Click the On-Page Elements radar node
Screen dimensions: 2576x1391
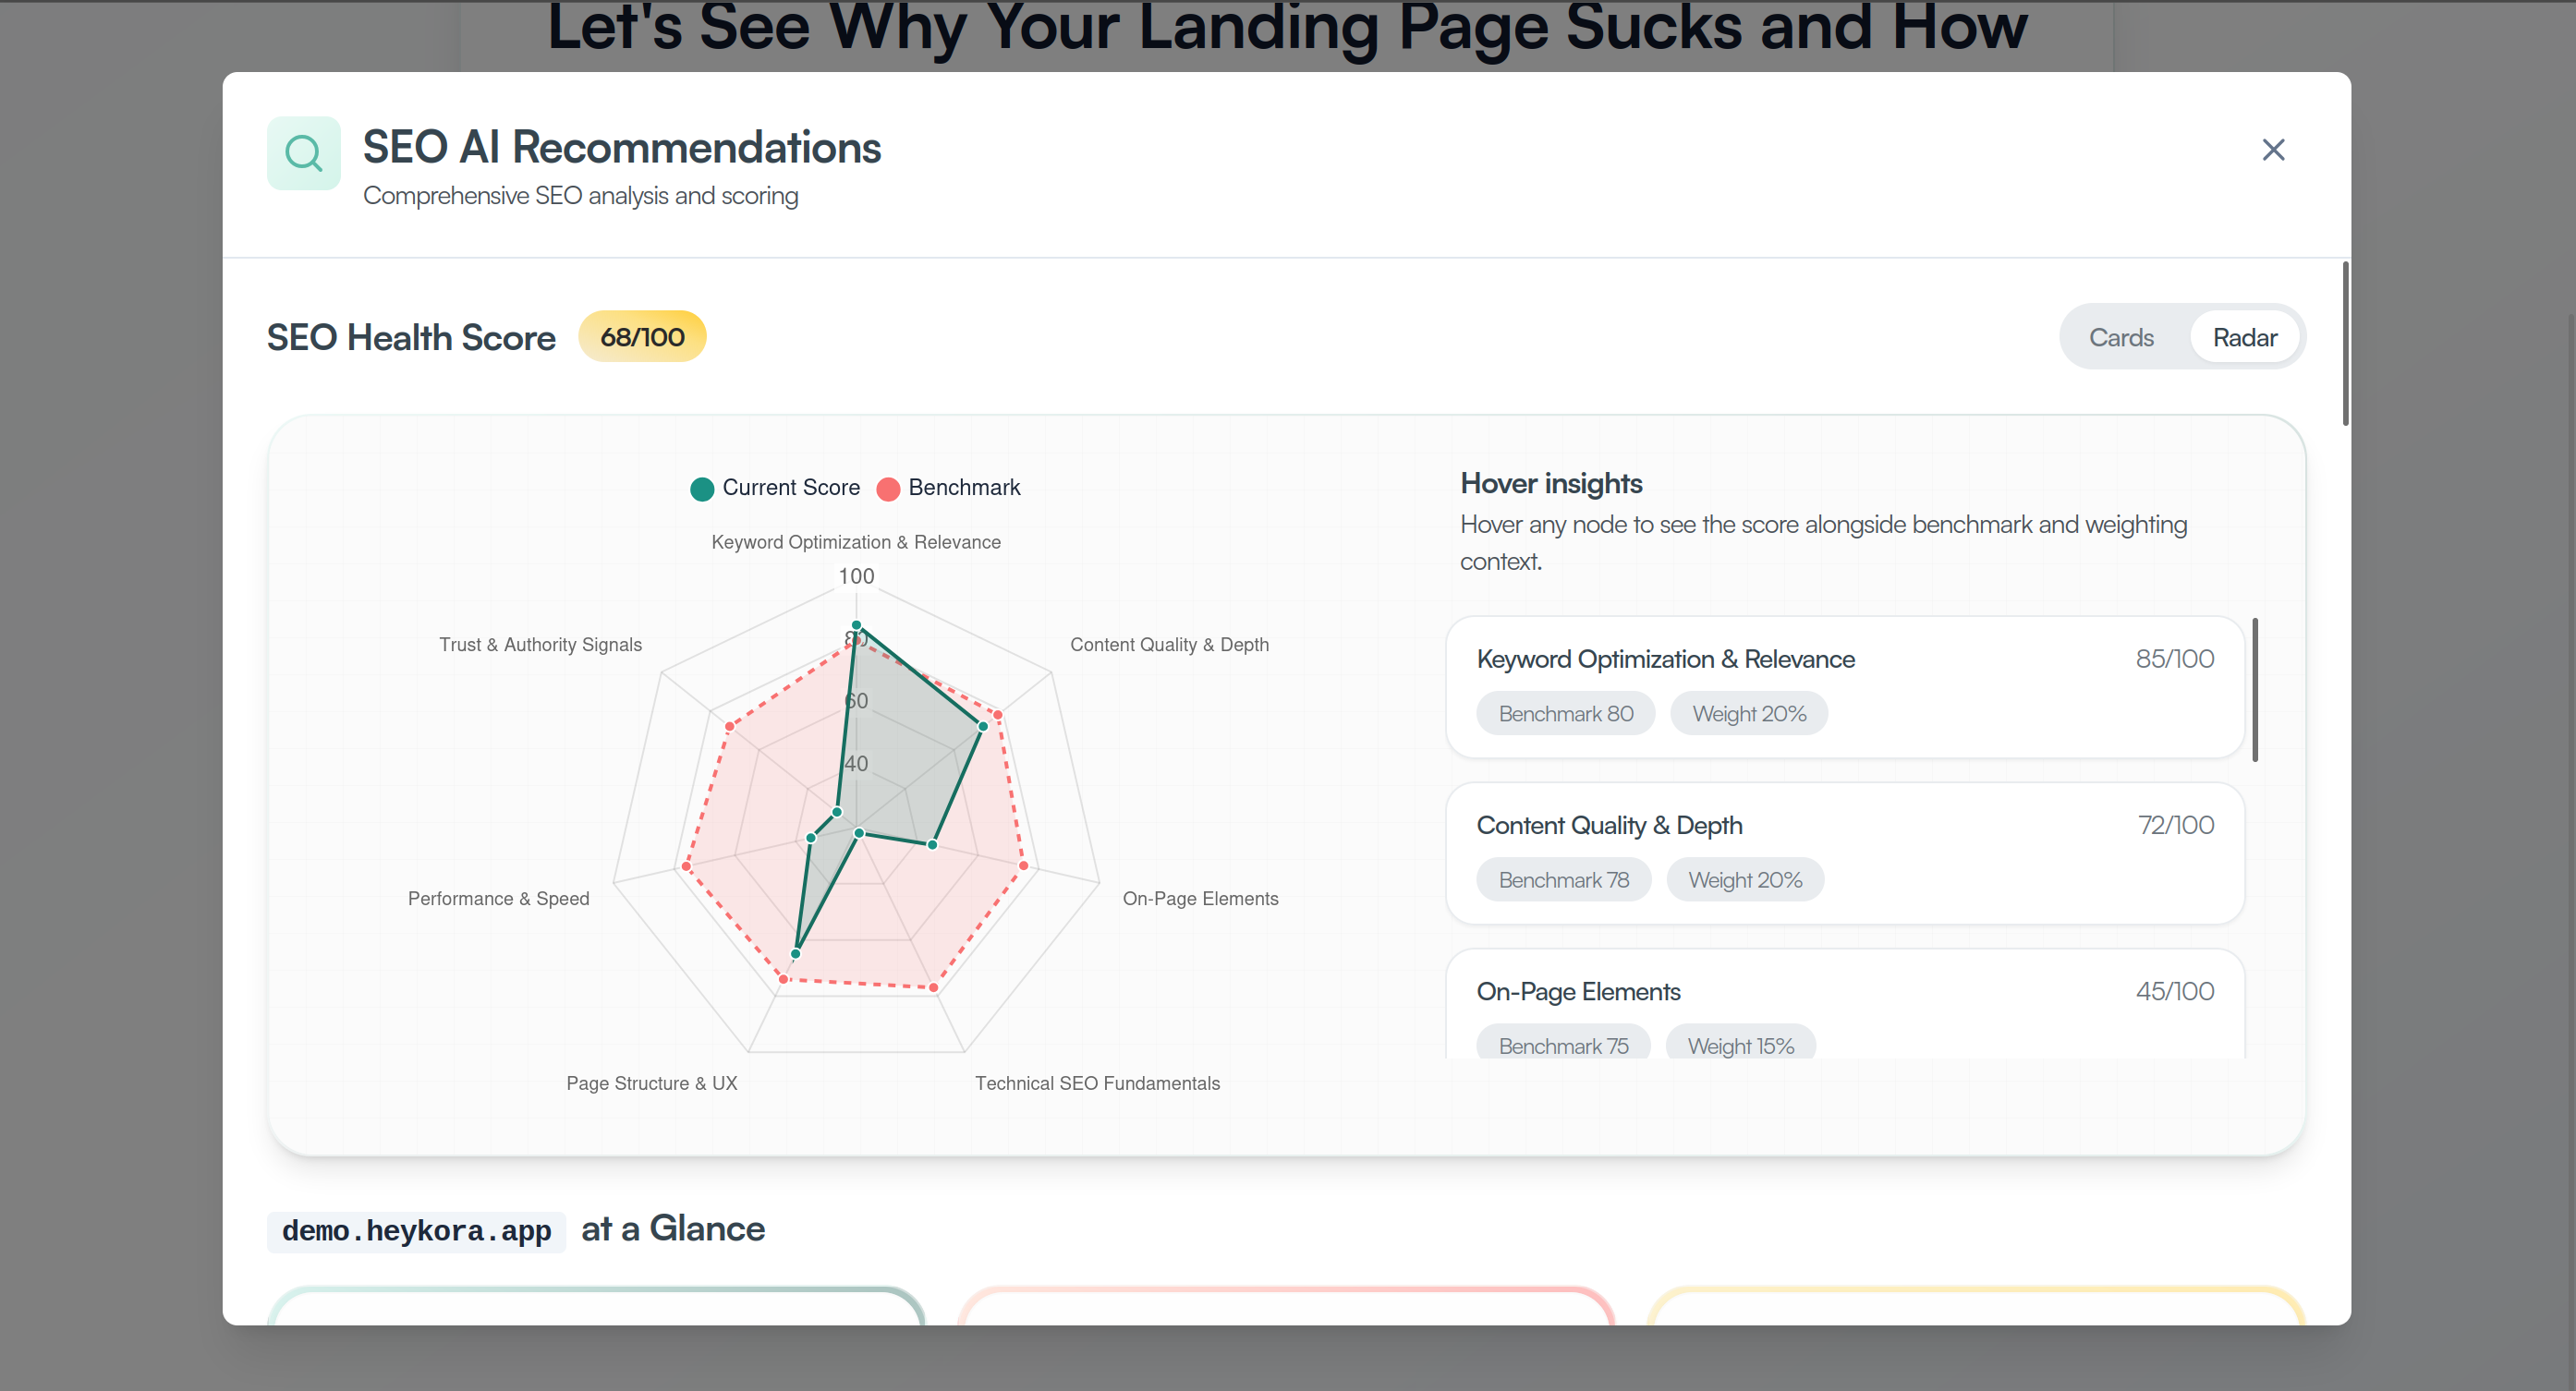pyautogui.click(x=933, y=845)
